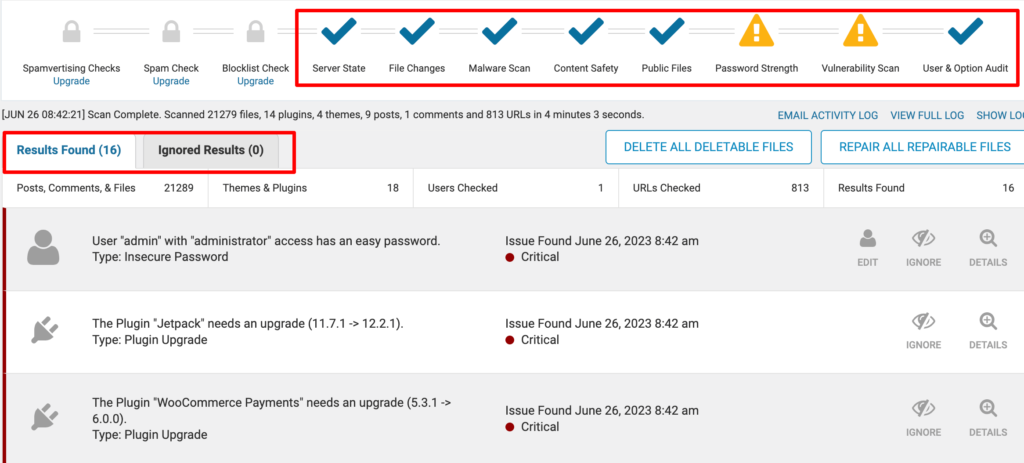Click the URLs Checked stat
The image size is (1024, 463).
click(x=721, y=188)
